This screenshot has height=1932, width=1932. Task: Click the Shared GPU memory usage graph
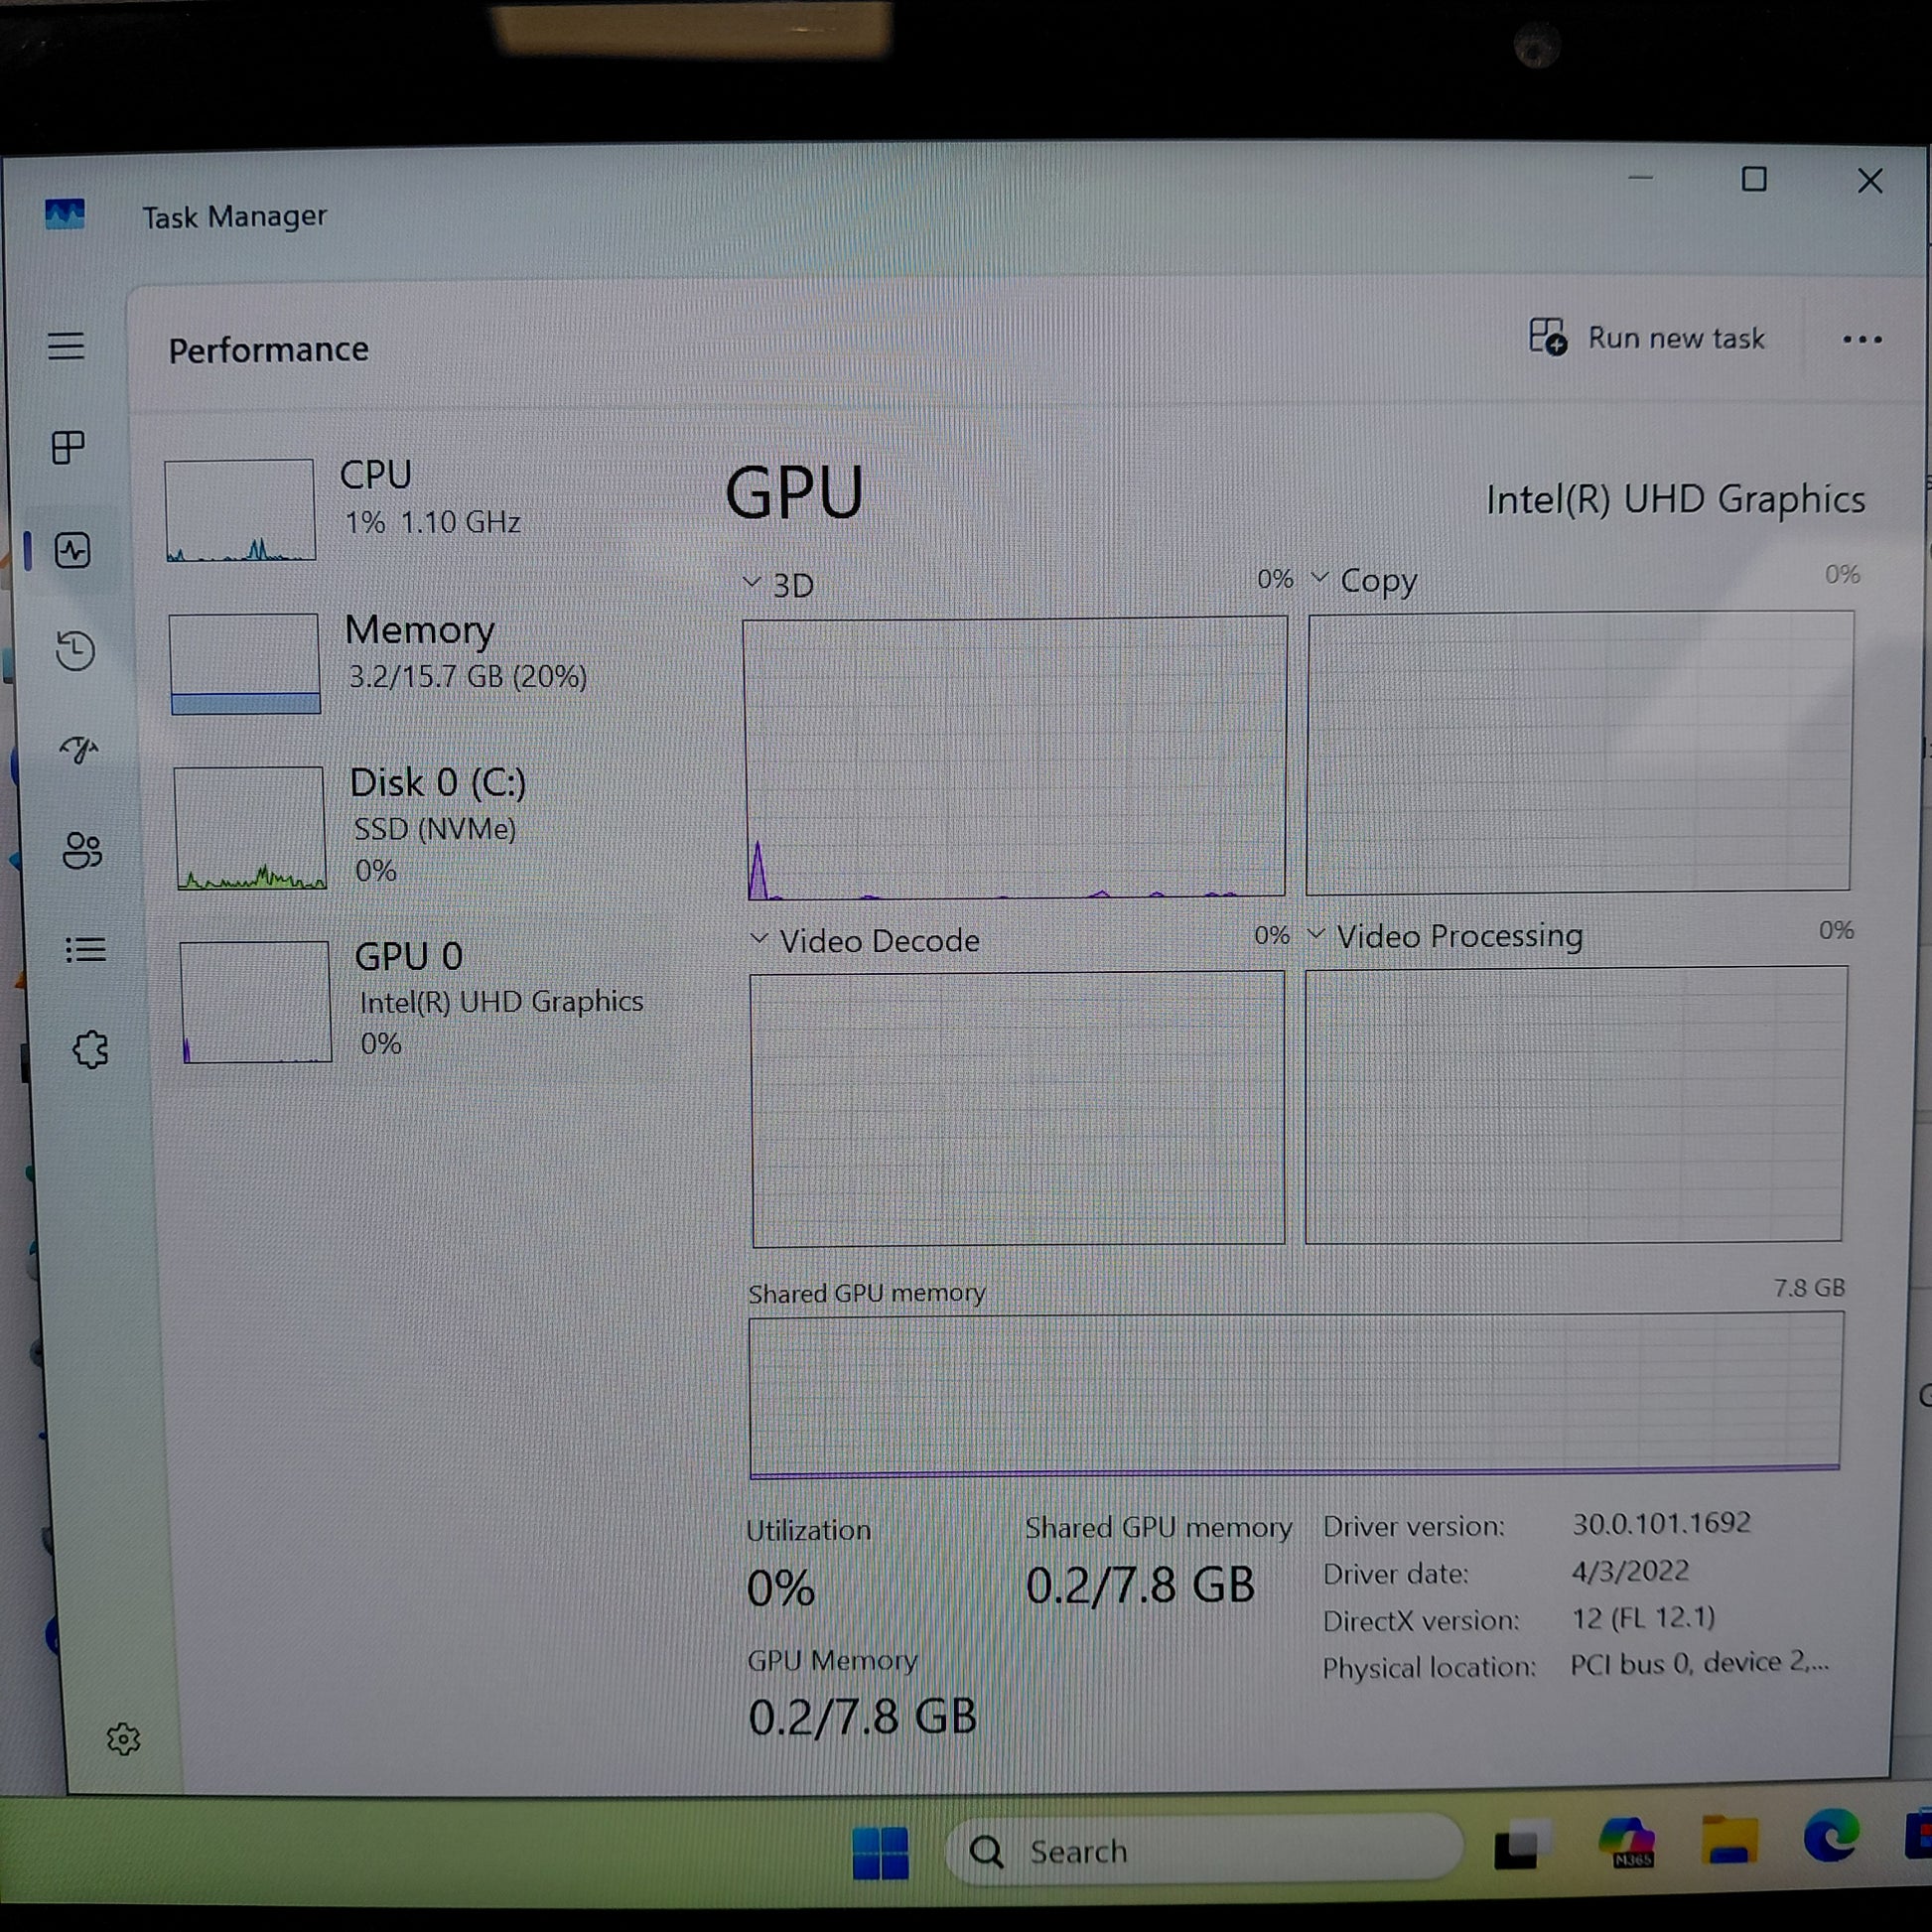(1295, 1394)
